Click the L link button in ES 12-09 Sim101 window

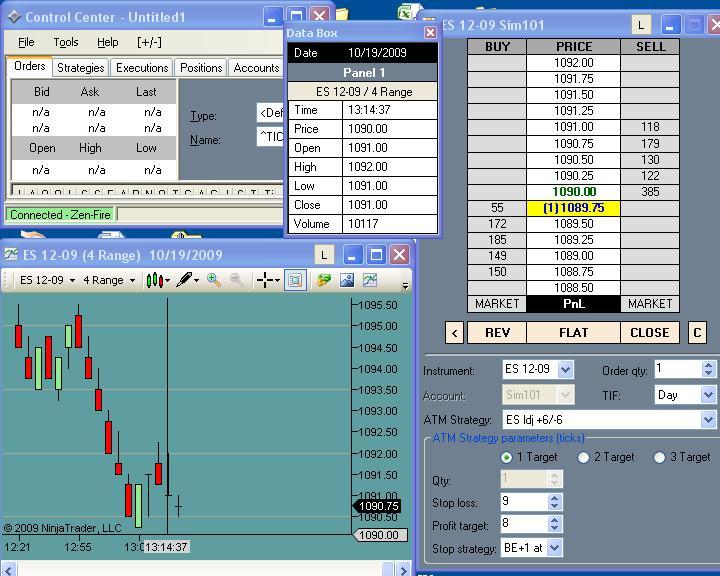click(641, 25)
